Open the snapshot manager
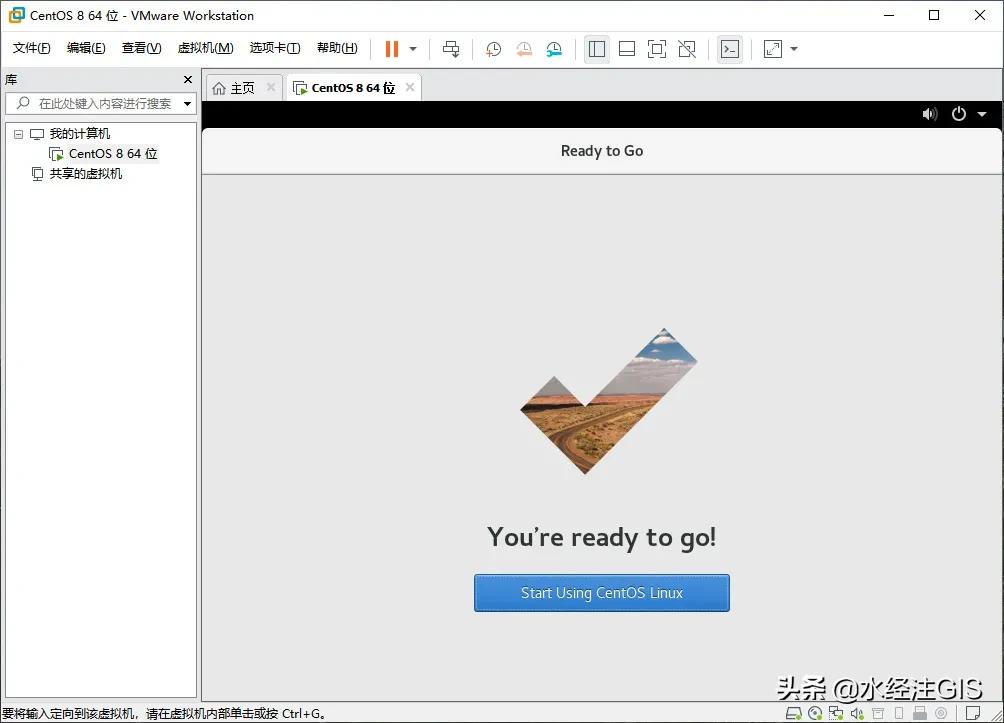Image resolution: width=1004 pixels, height=723 pixels. [x=554, y=48]
